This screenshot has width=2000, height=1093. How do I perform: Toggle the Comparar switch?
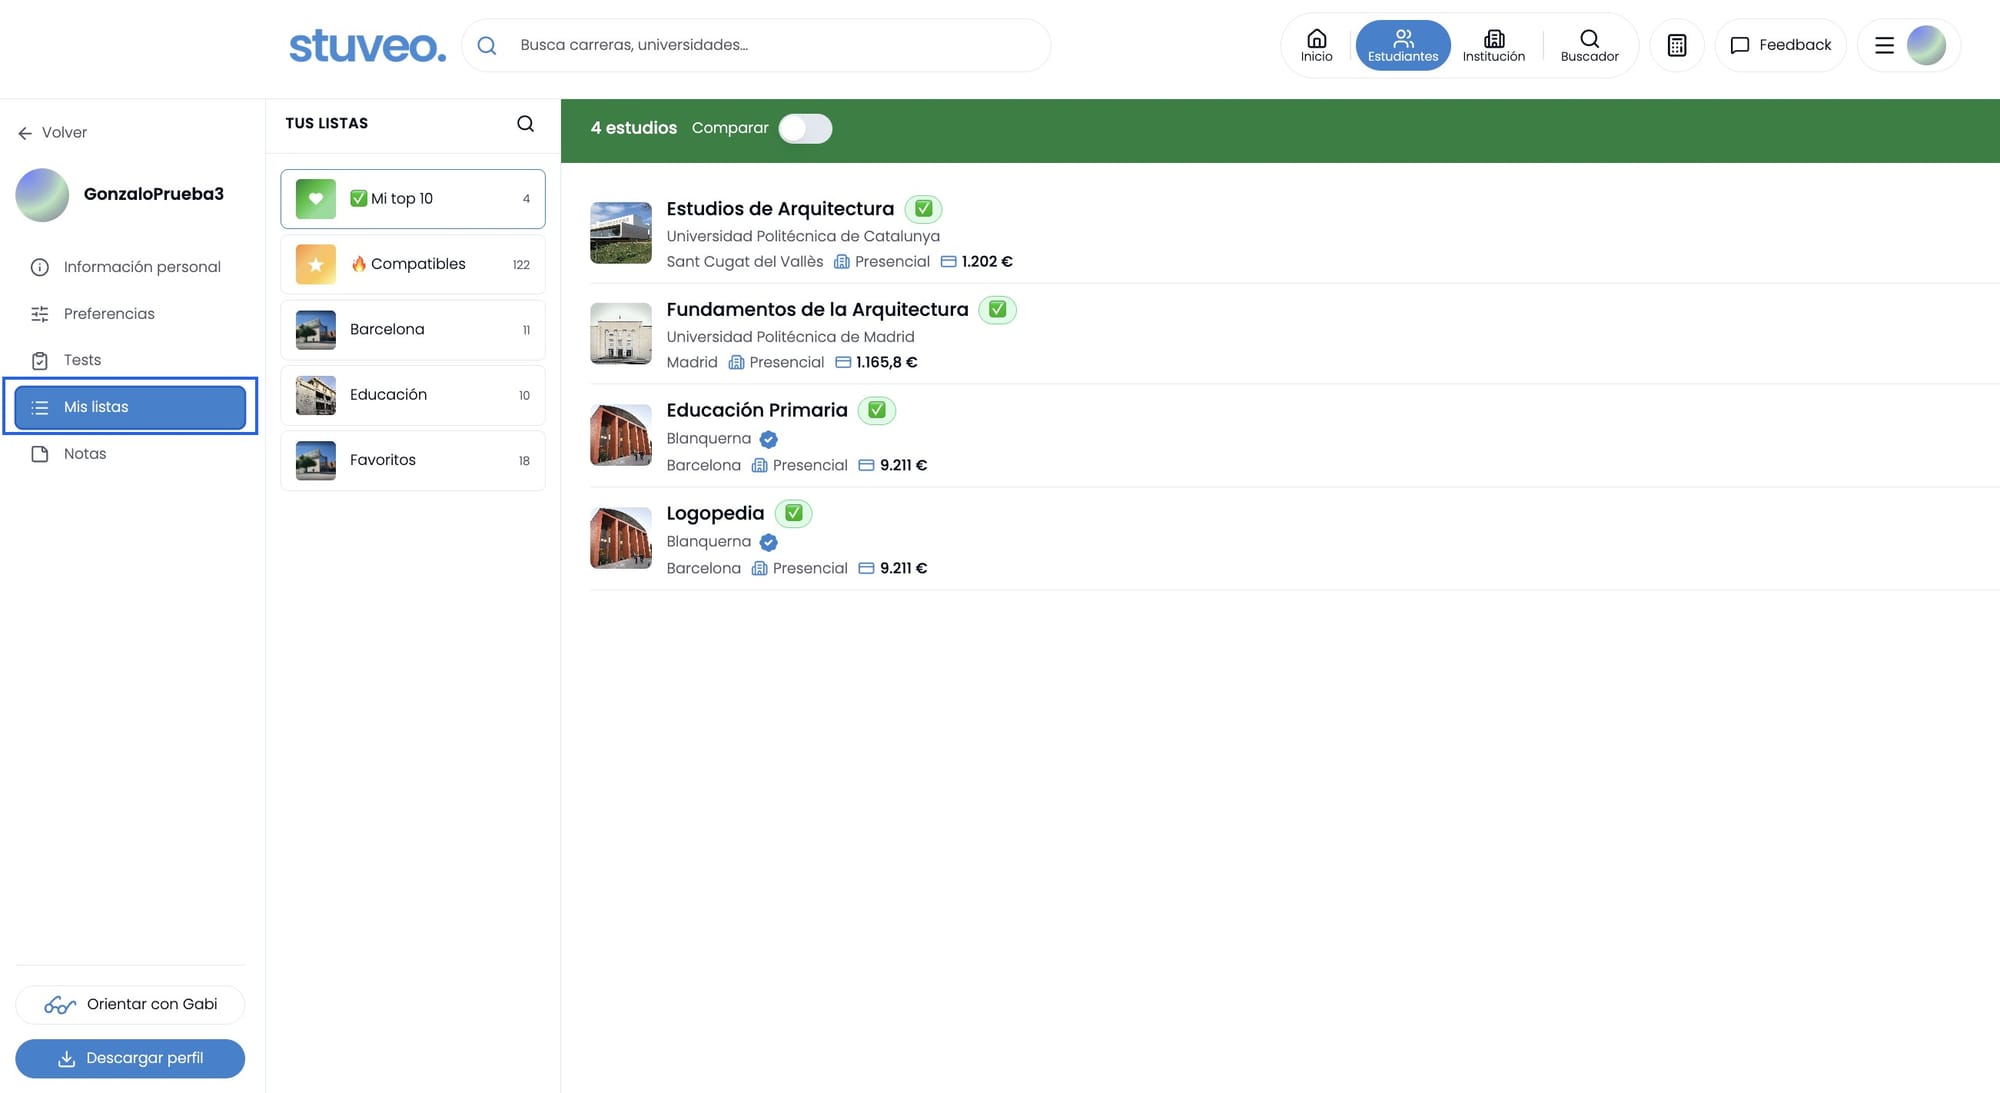click(x=805, y=128)
